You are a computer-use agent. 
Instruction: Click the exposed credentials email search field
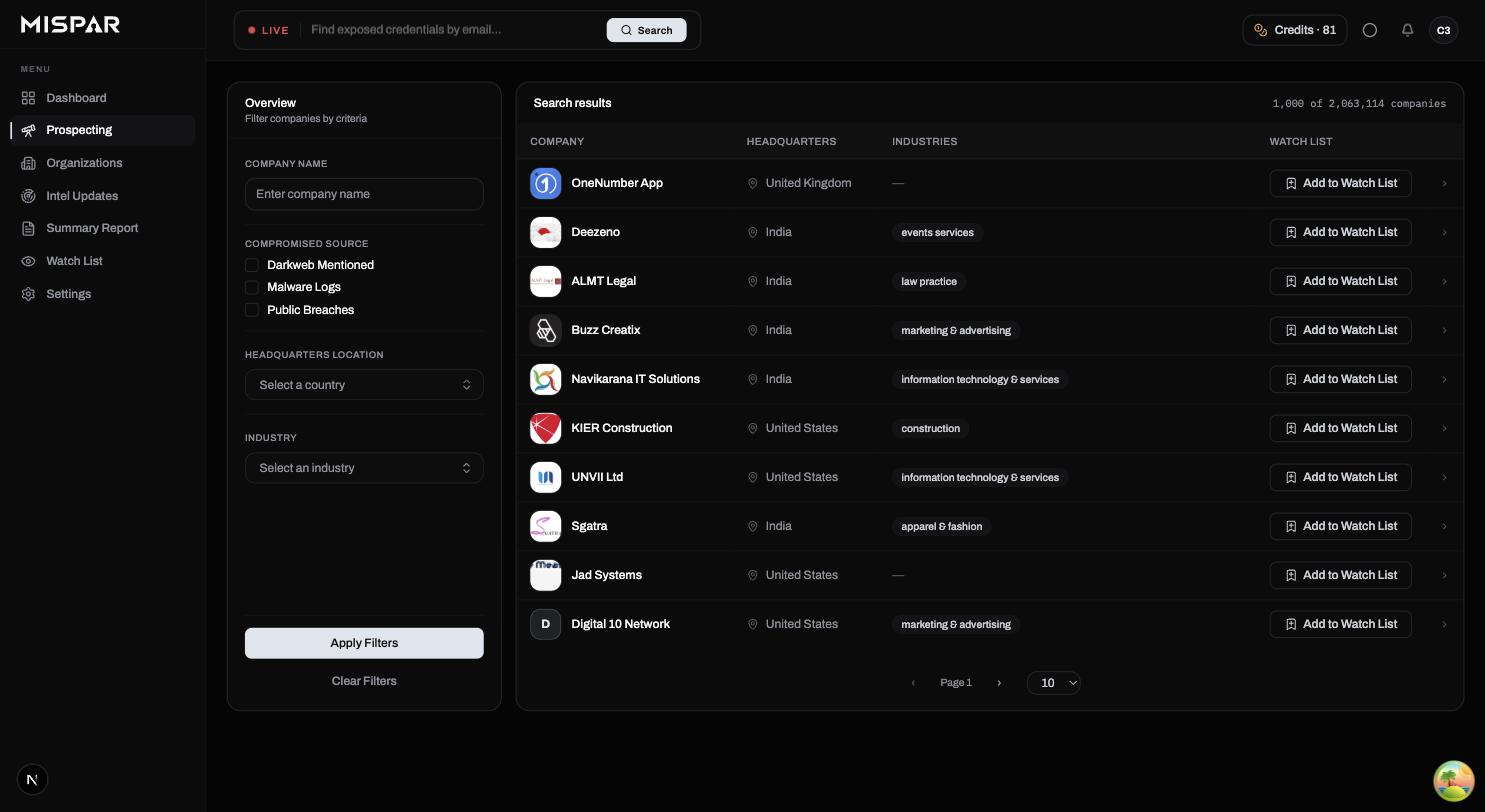coord(455,30)
